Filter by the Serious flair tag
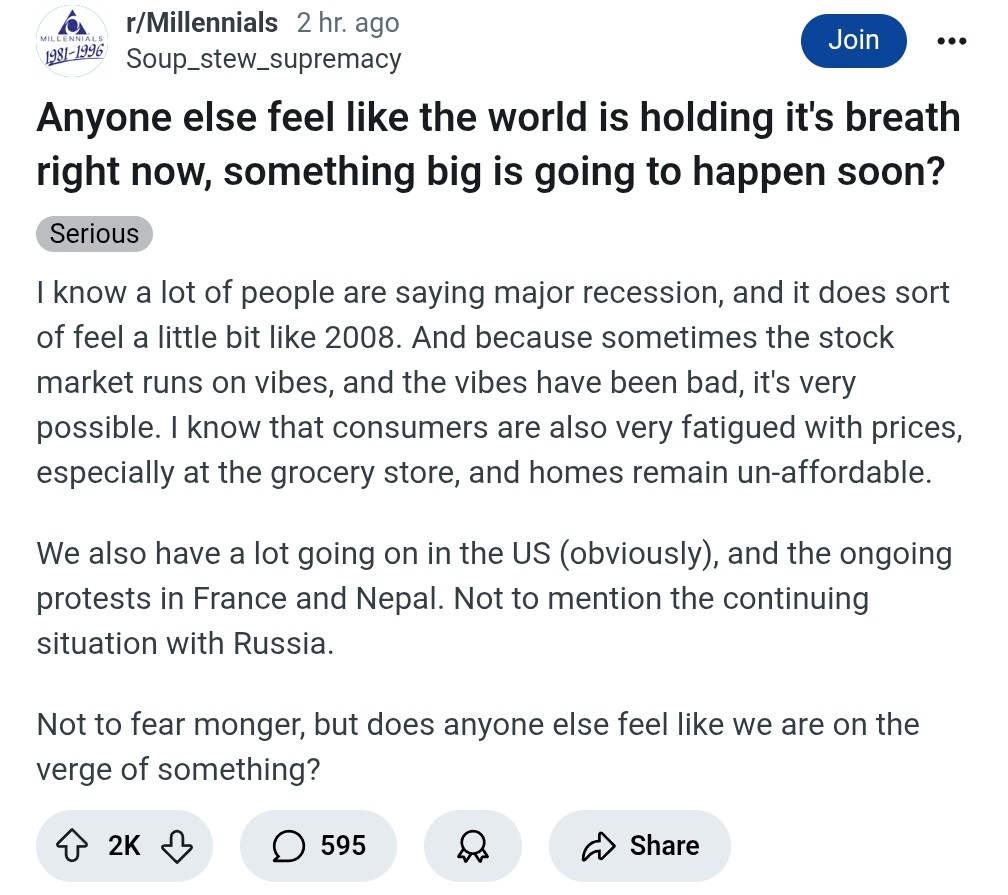 point(94,234)
